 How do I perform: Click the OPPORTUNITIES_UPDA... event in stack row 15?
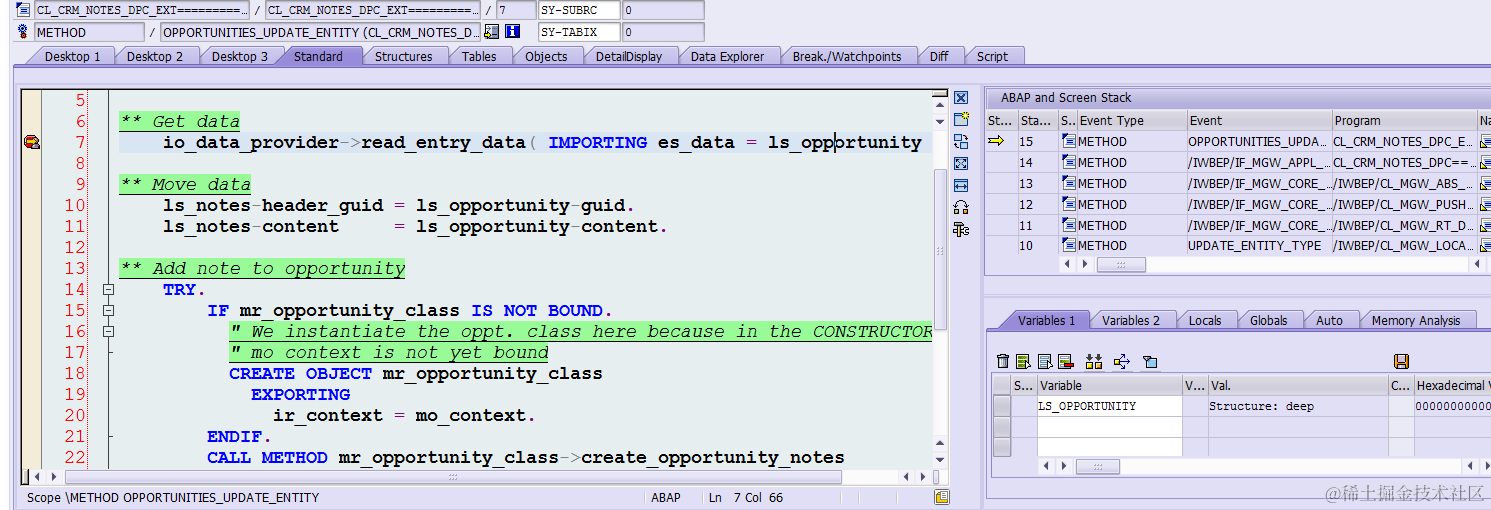pos(1258,142)
